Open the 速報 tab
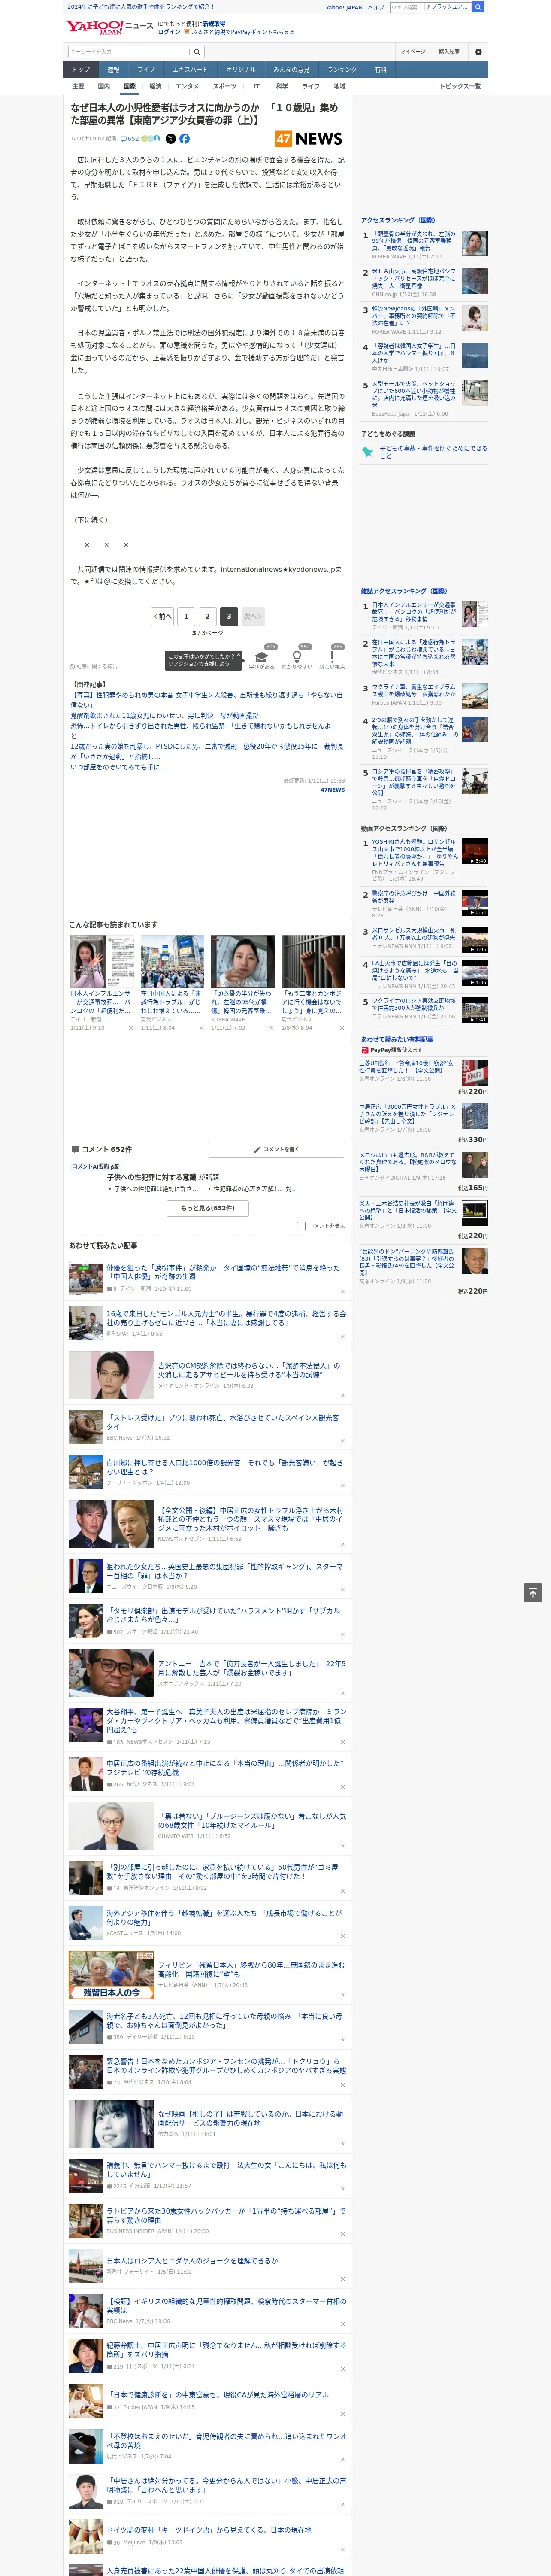The image size is (551, 2576). 113,70
